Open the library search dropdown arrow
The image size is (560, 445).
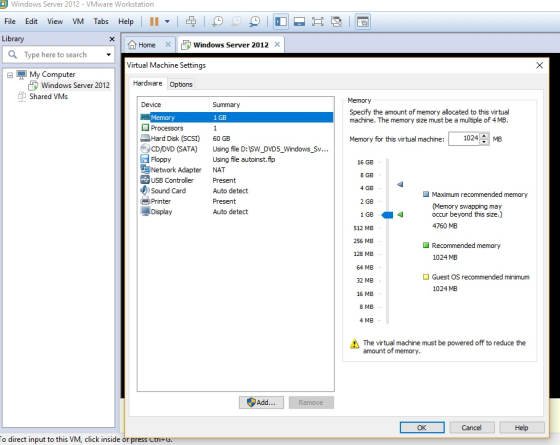click(x=108, y=55)
